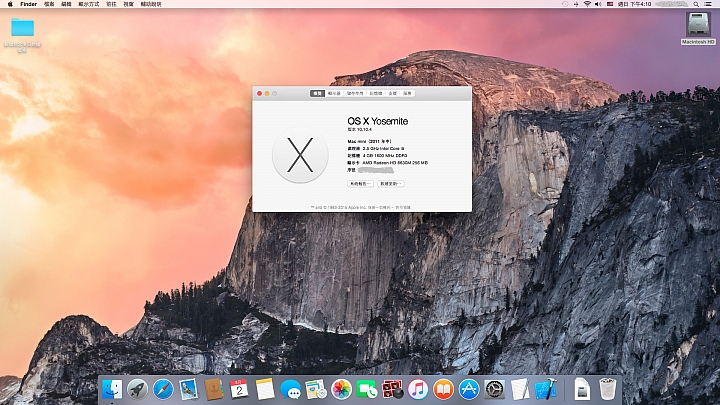Switch to the 儲存空間 (Storage) tab

tap(355, 93)
